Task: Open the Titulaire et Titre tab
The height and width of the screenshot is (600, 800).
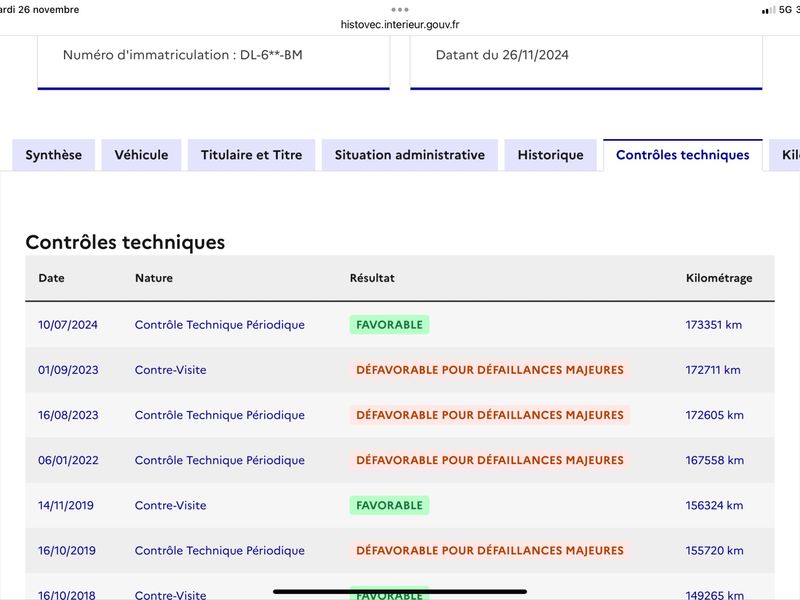Action: click(252, 155)
